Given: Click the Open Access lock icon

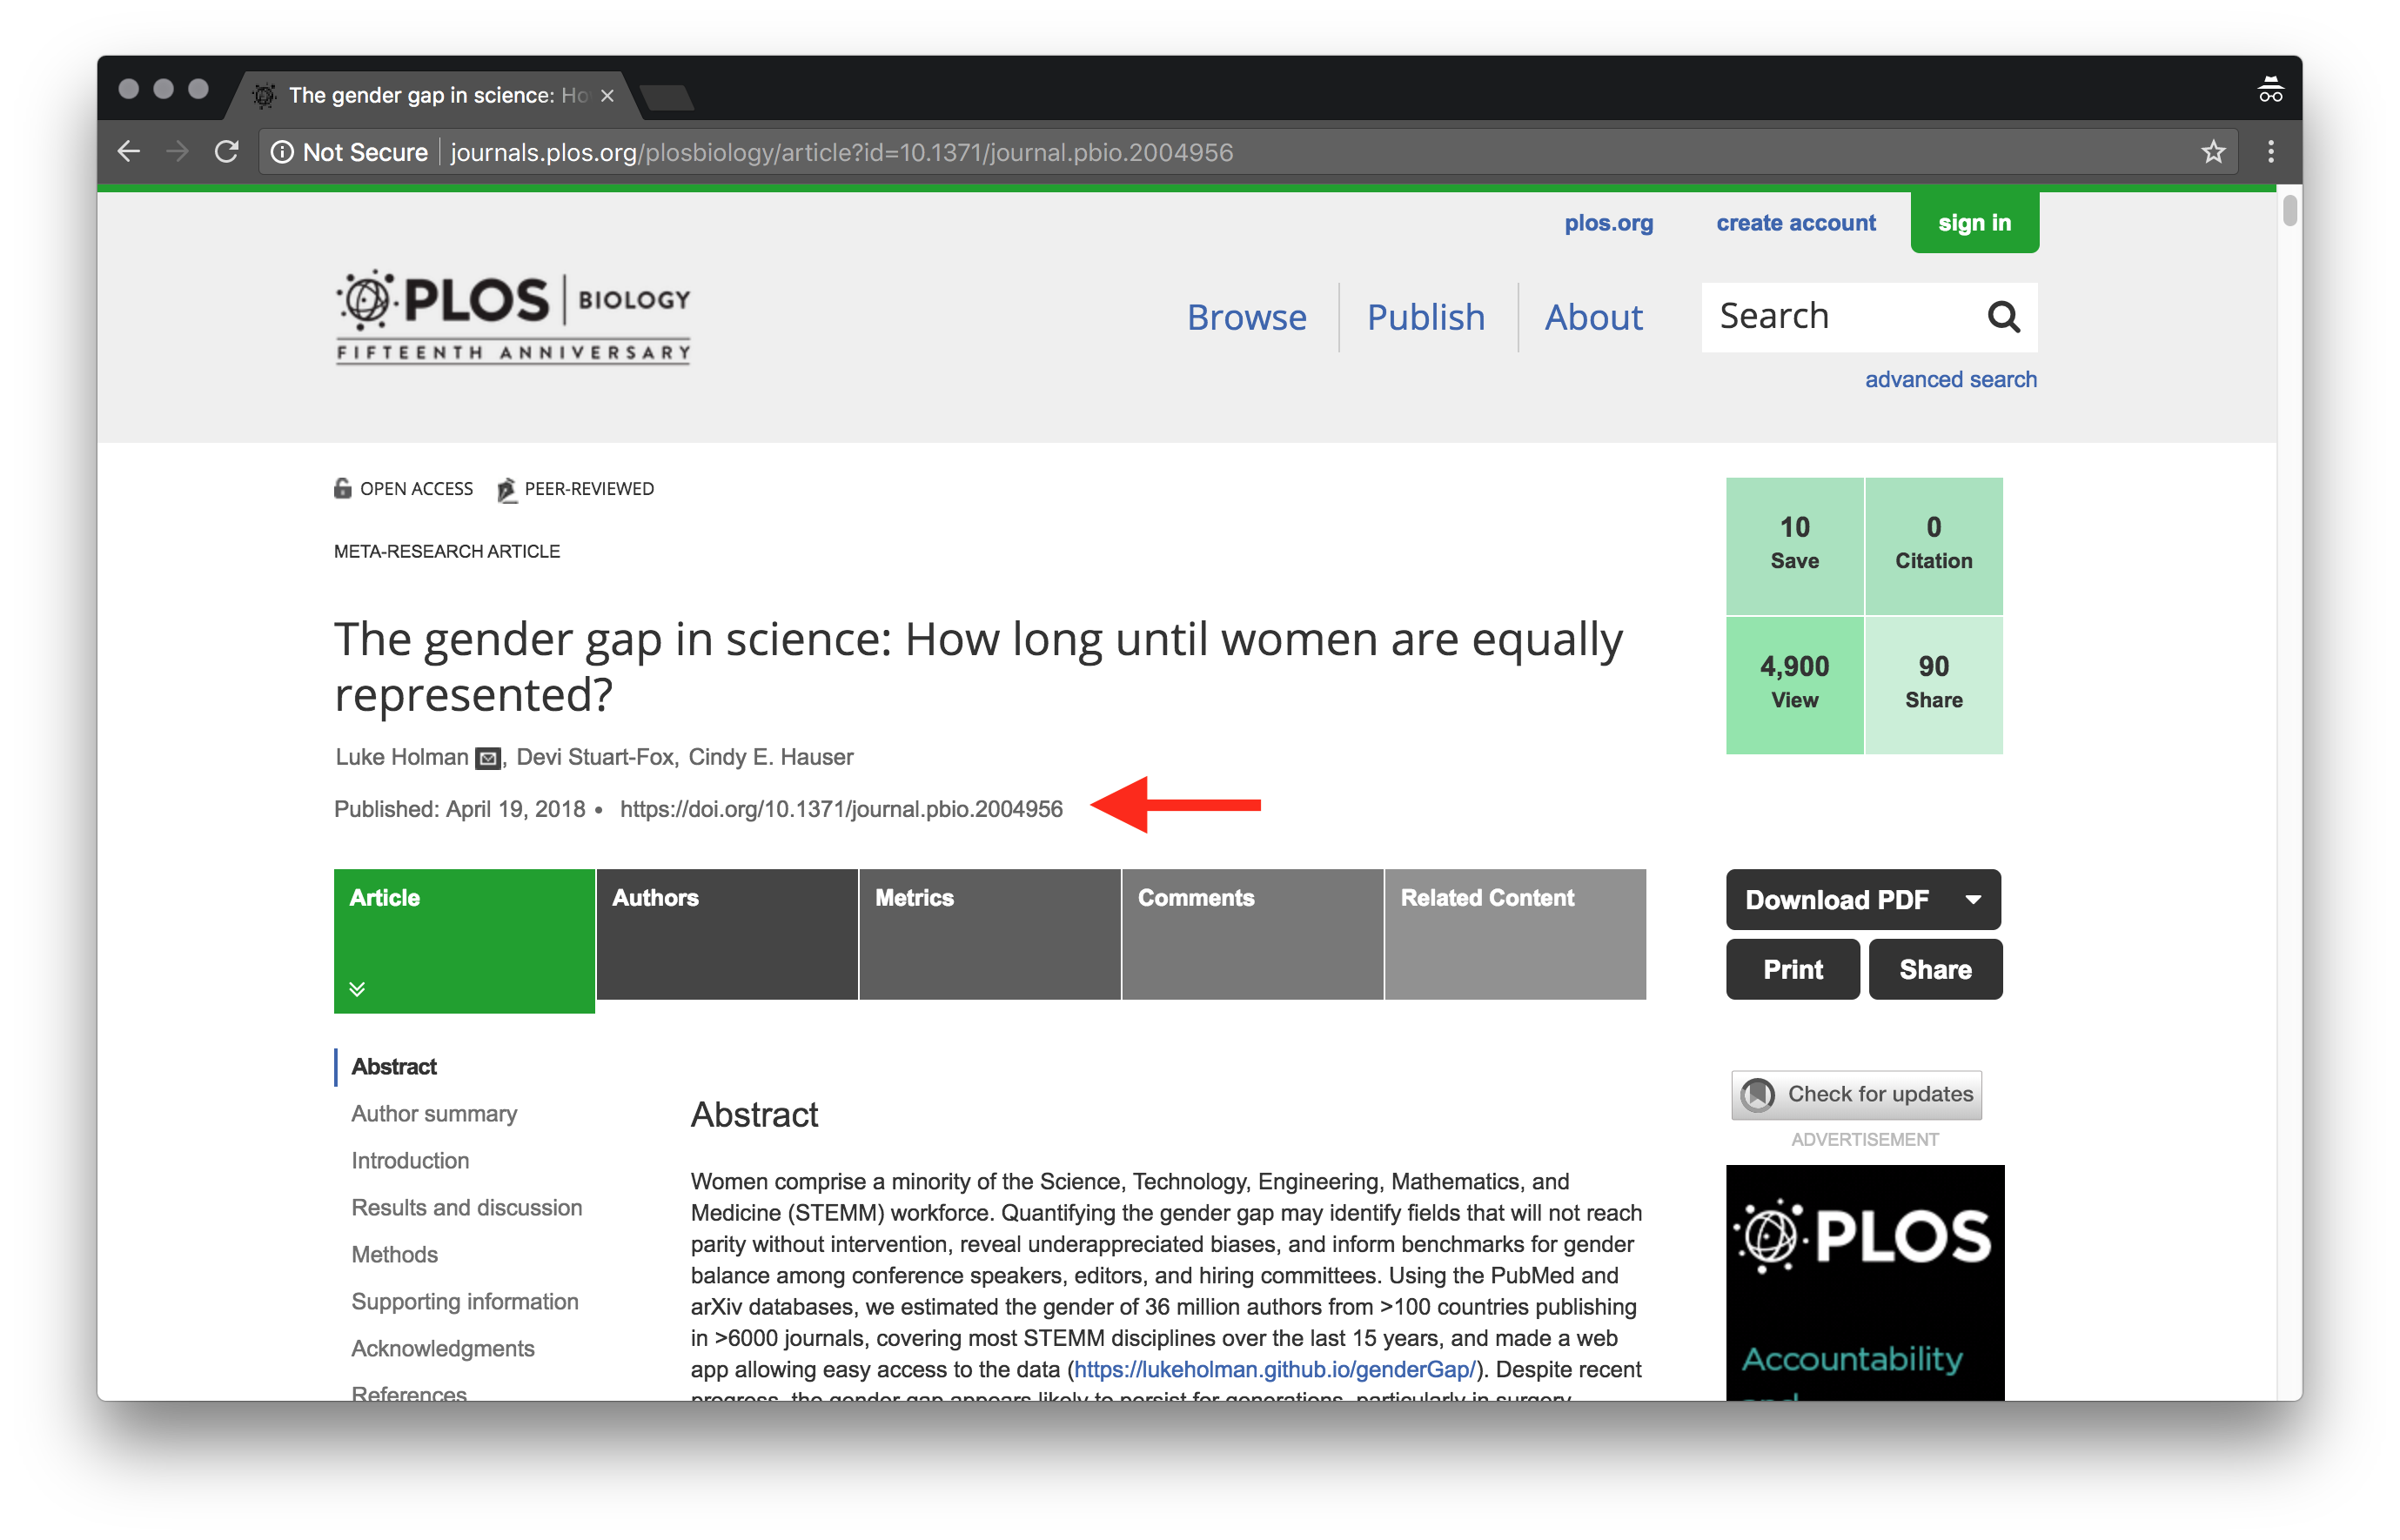Looking at the screenshot, I should (x=343, y=488).
